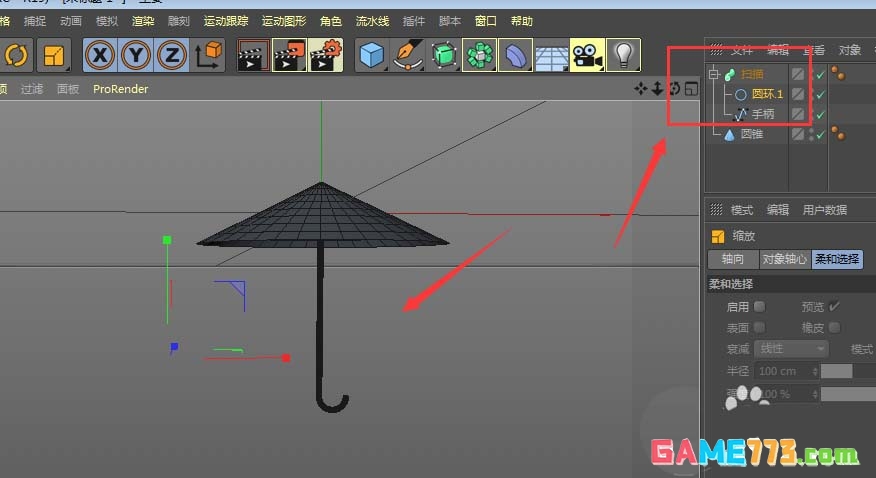876x478 pixels.
Task: Click viewport rotate camera icon
Action: [x=674, y=89]
